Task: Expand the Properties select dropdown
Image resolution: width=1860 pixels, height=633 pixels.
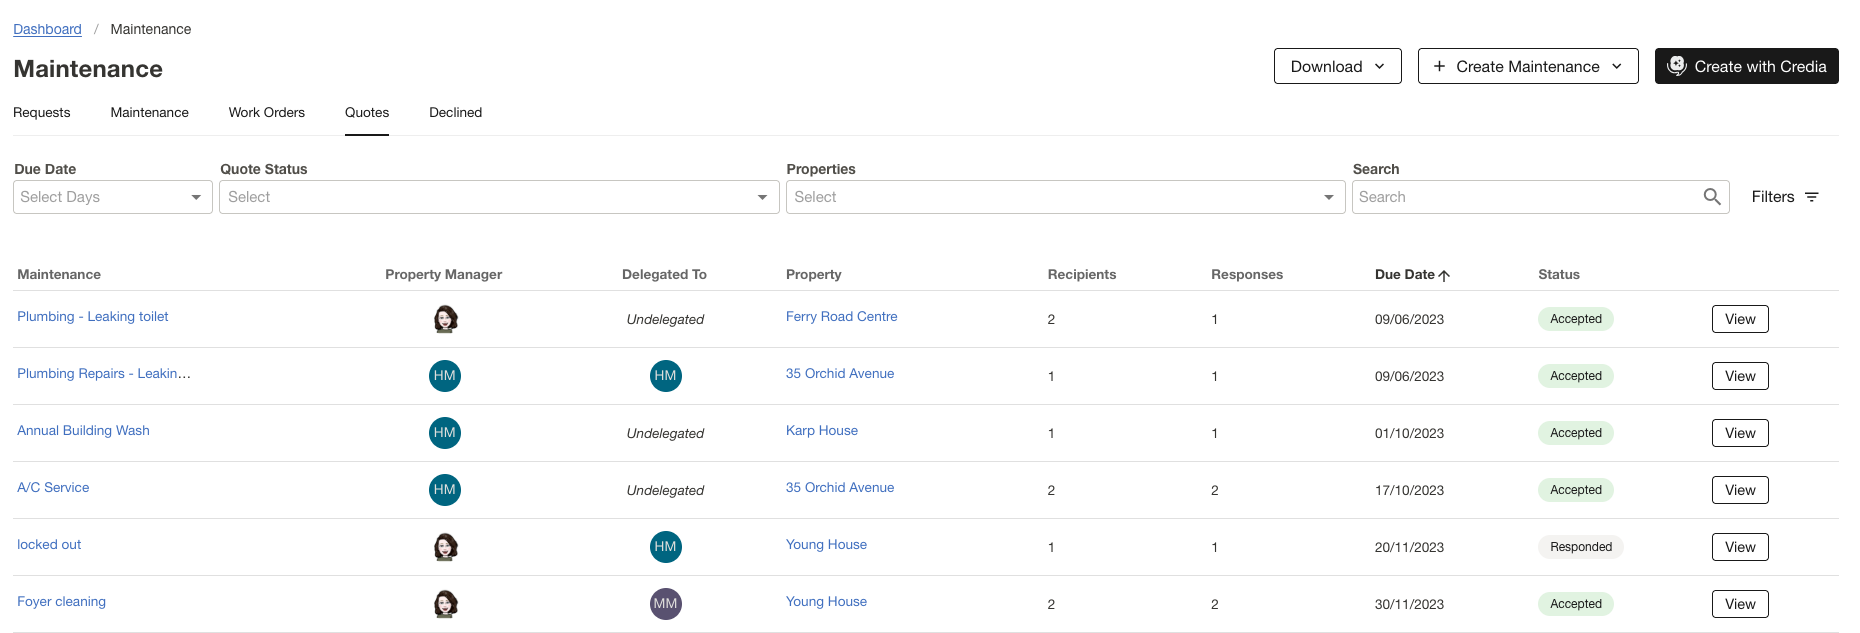Action: 1065,197
